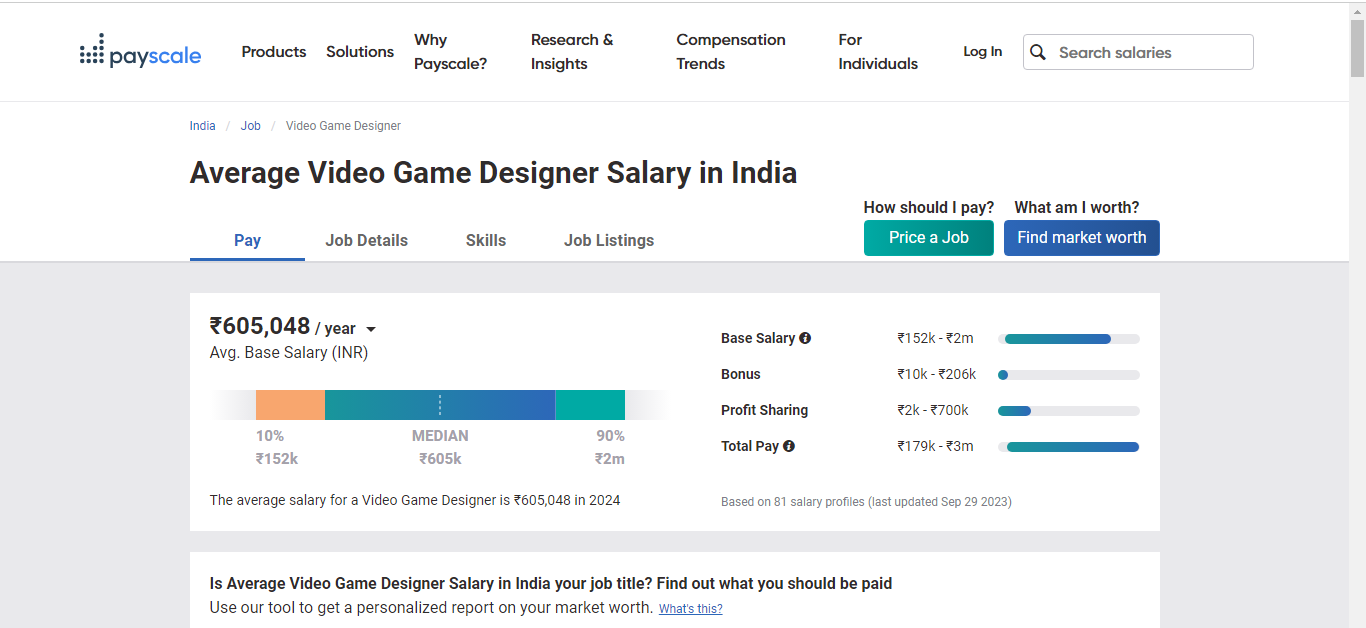Viewport: 1366px width, 628px height.
Task: Switch to the Job Details tab
Action: 366,240
